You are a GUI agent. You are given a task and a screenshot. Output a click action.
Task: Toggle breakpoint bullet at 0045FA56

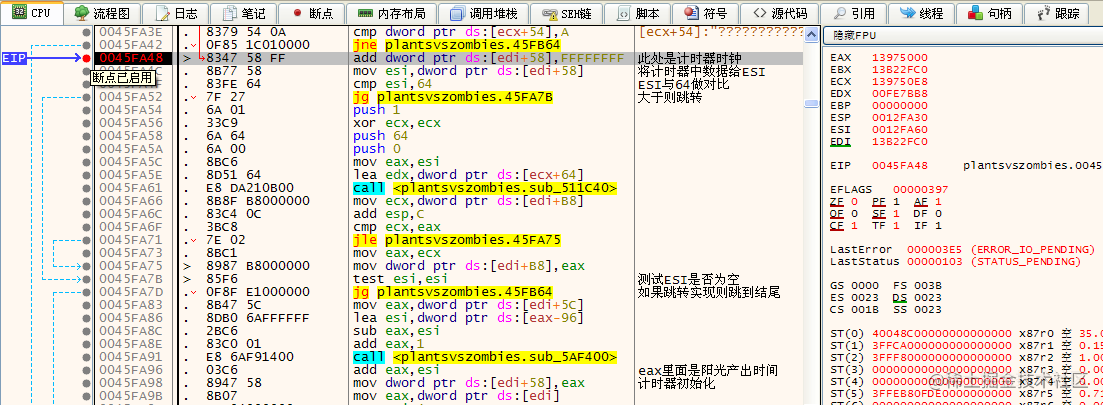pos(87,123)
